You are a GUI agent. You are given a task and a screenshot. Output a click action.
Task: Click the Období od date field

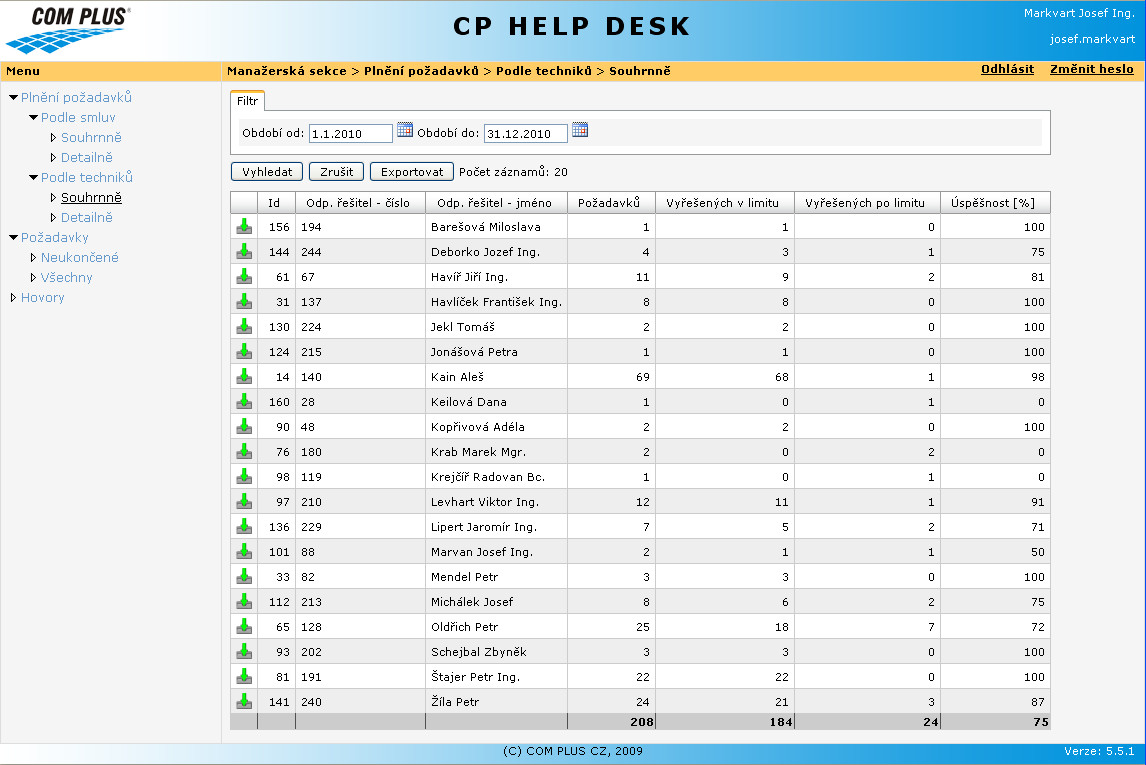click(351, 134)
